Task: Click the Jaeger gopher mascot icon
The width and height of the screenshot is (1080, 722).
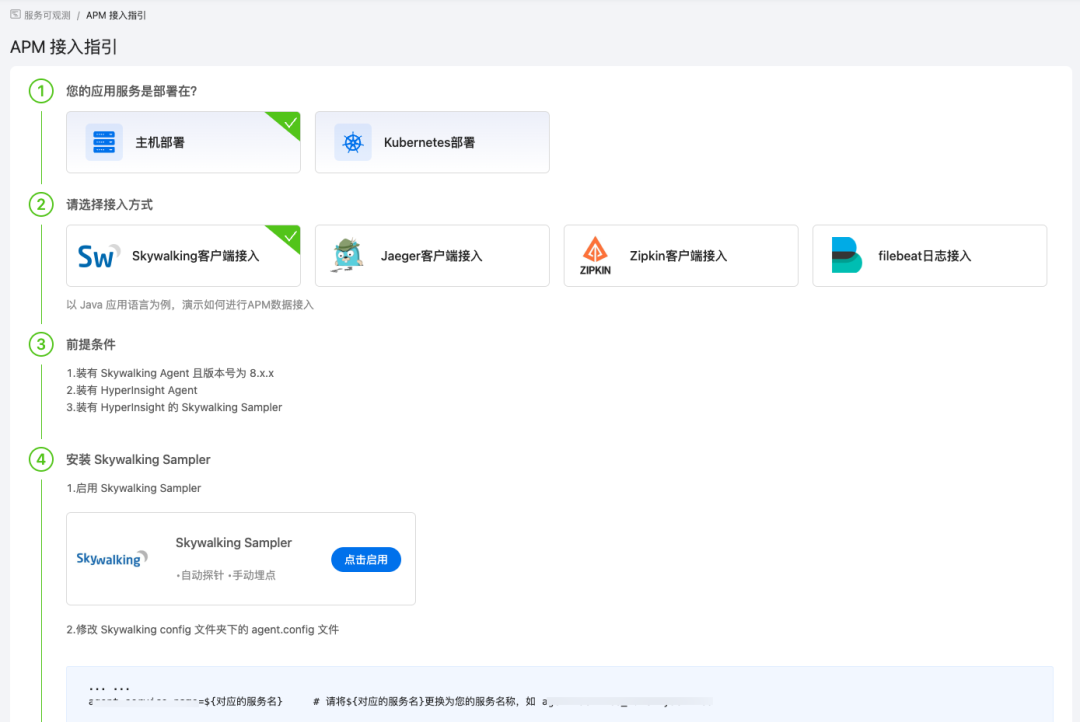Action: tap(349, 255)
